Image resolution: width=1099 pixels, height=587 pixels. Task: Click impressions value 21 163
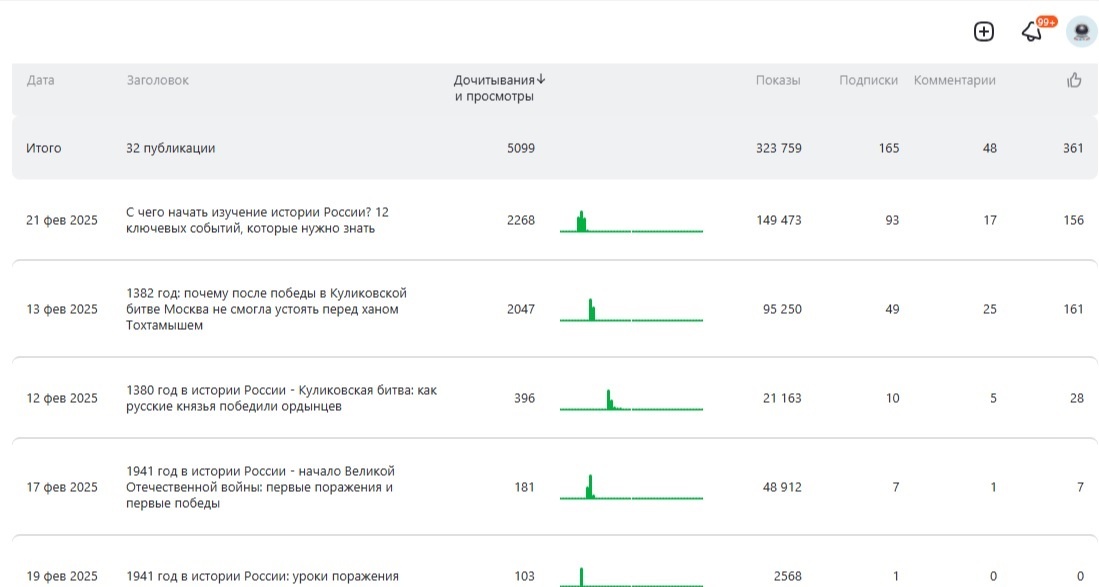click(x=782, y=398)
